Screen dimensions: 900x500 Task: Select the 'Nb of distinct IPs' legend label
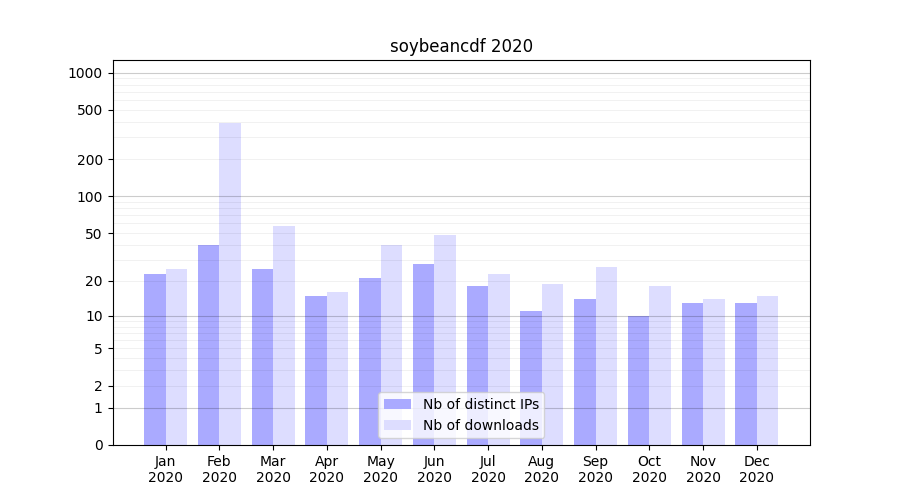[x=480, y=404]
